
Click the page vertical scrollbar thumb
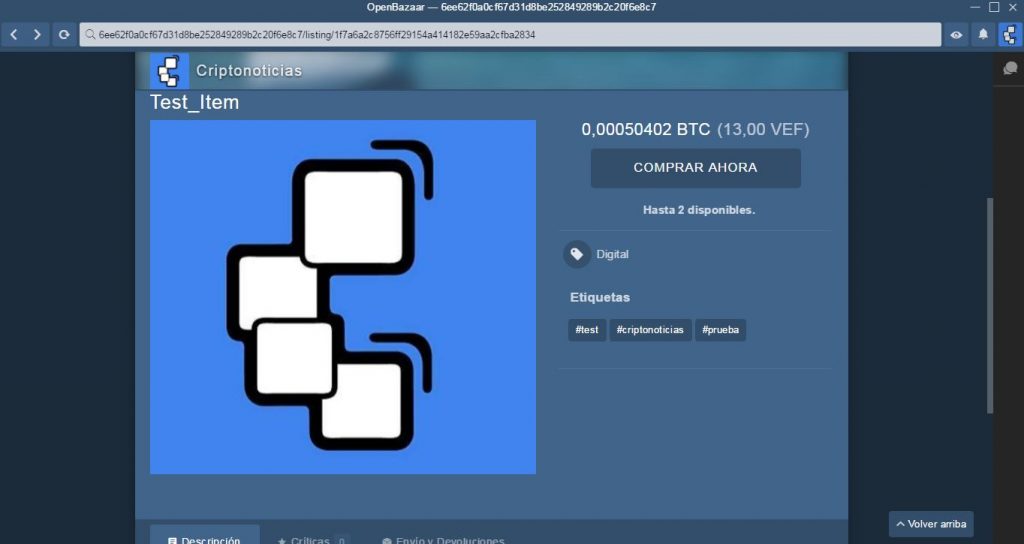[x=990, y=305]
